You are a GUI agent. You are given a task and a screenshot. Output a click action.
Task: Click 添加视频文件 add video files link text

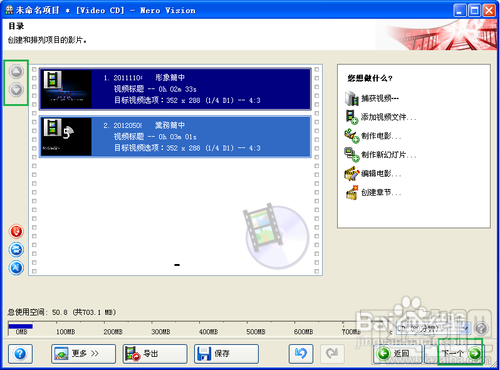click(x=389, y=117)
